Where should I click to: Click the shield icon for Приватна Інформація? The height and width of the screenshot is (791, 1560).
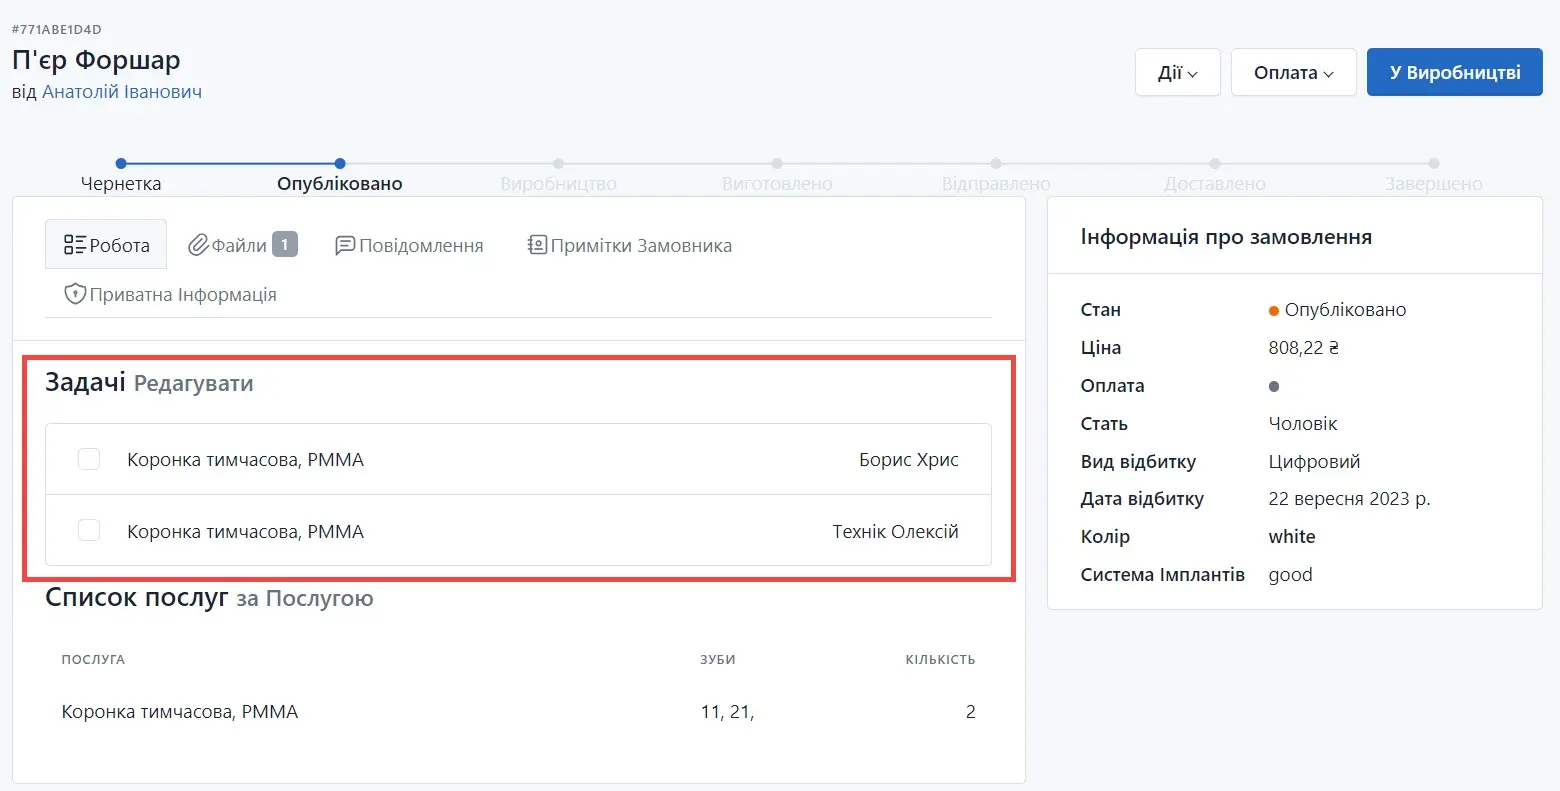75,294
